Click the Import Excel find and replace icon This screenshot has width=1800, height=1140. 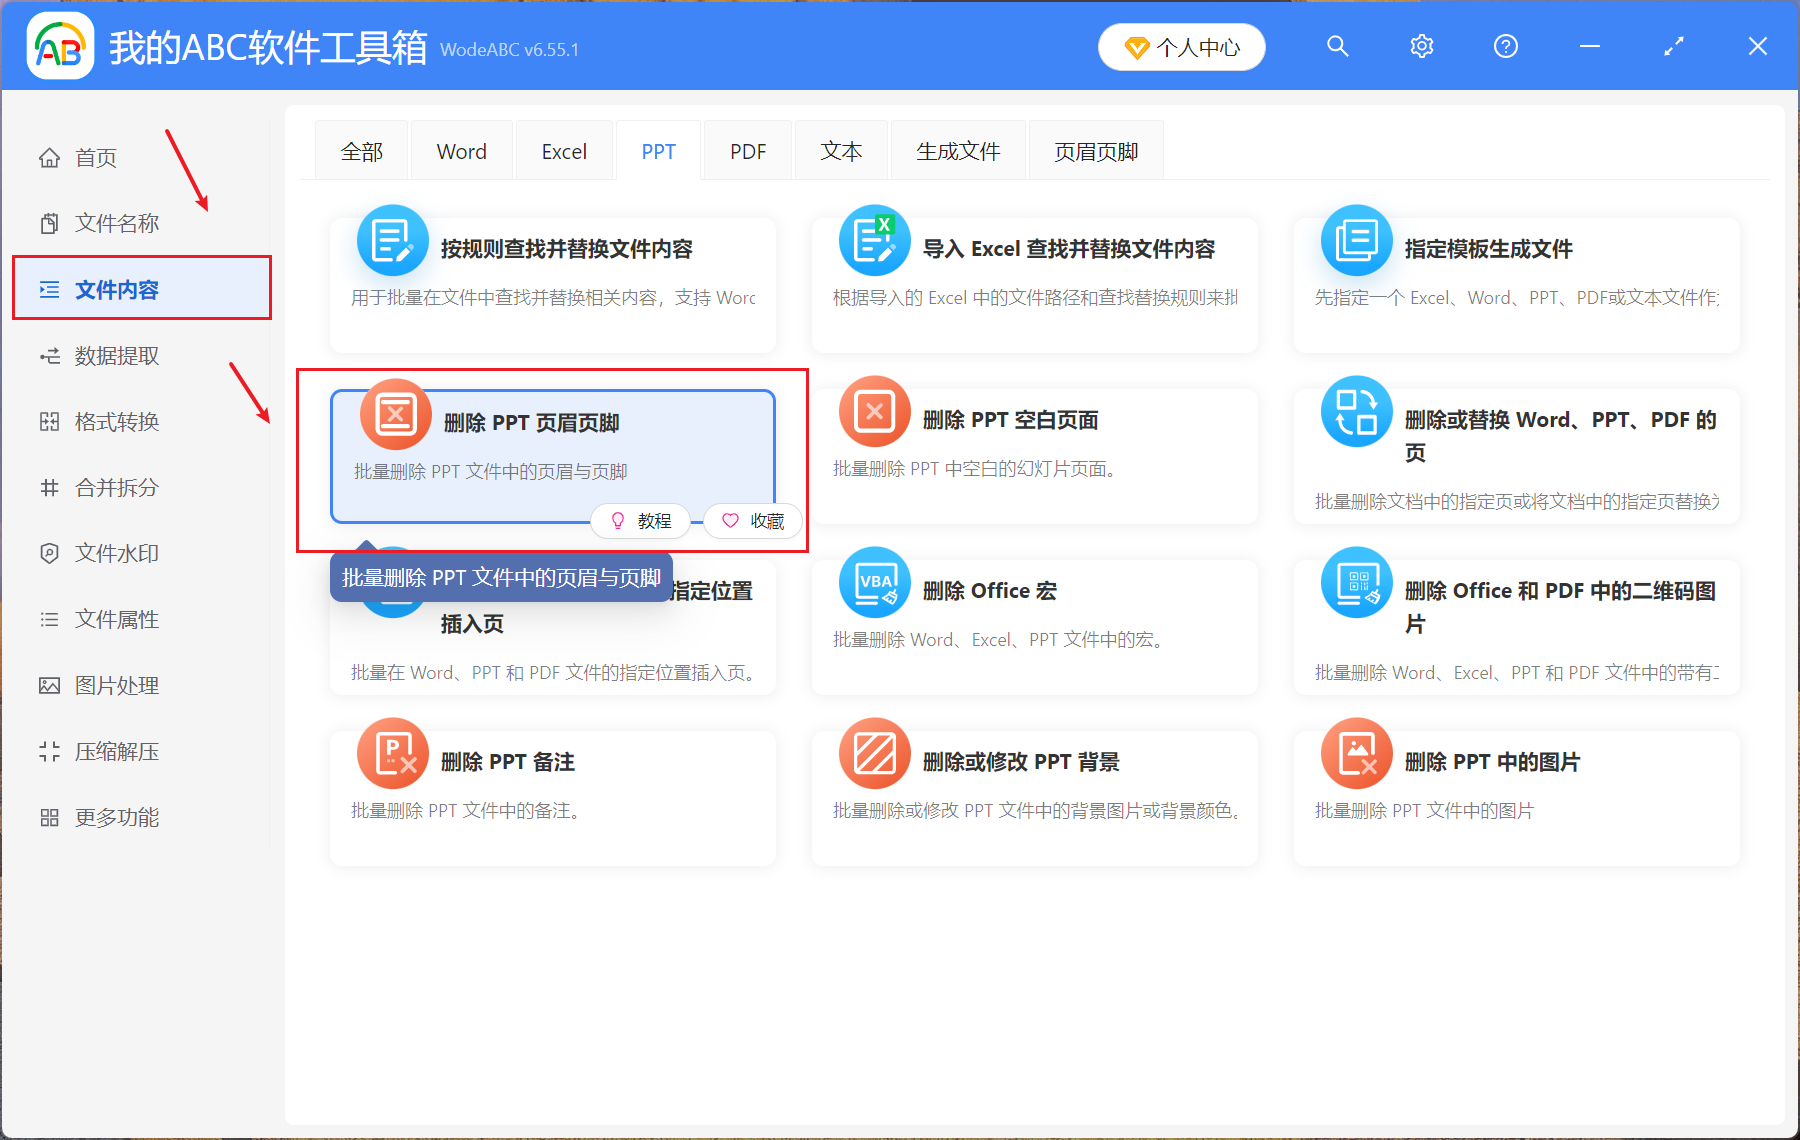[874, 241]
